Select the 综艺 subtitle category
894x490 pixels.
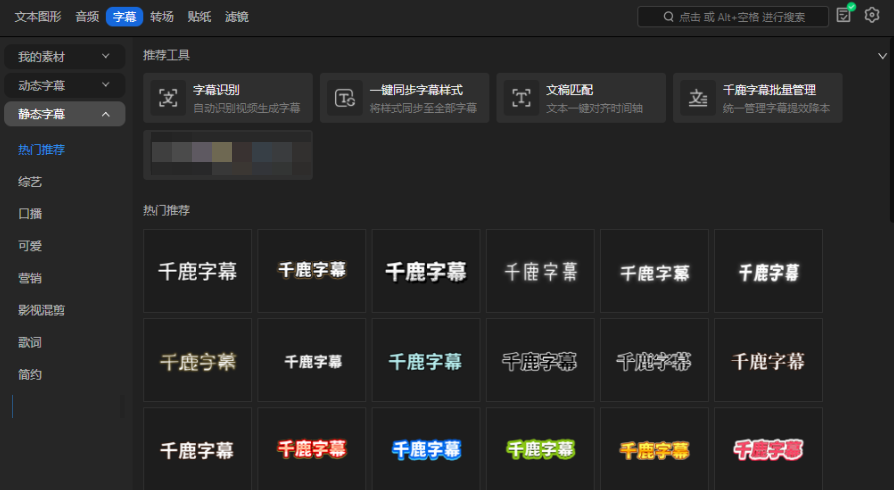click(30, 182)
